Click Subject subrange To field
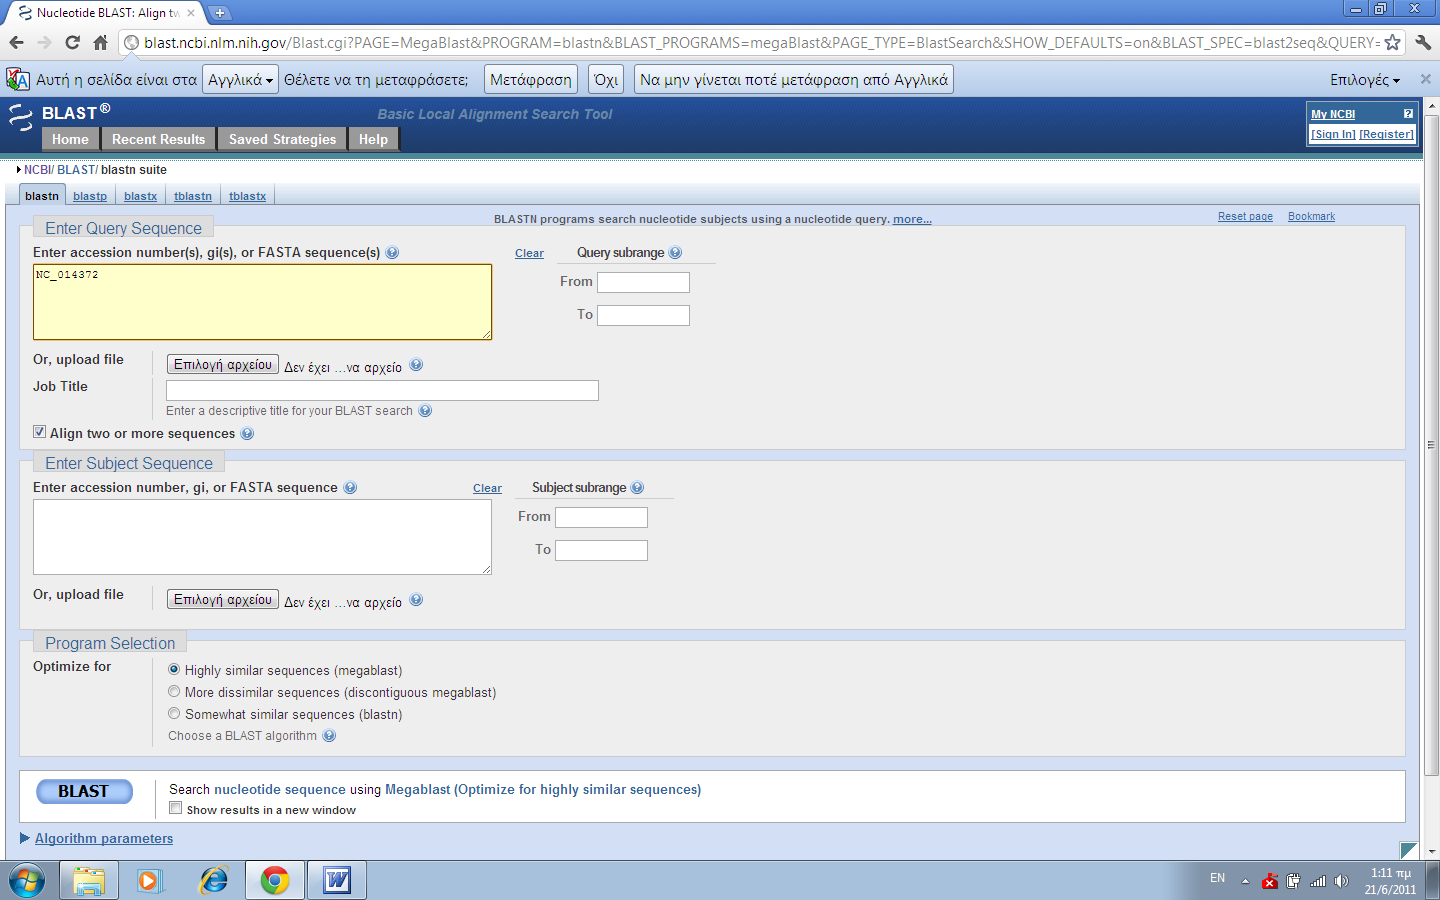Image resolution: width=1440 pixels, height=900 pixels. (601, 550)
